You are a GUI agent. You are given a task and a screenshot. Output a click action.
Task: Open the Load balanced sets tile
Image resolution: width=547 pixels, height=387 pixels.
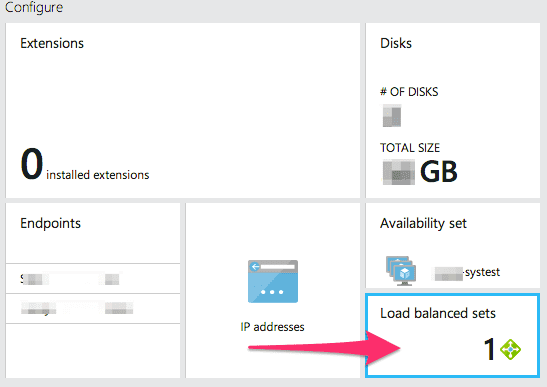pyautogui.click(x=452, y=335)
